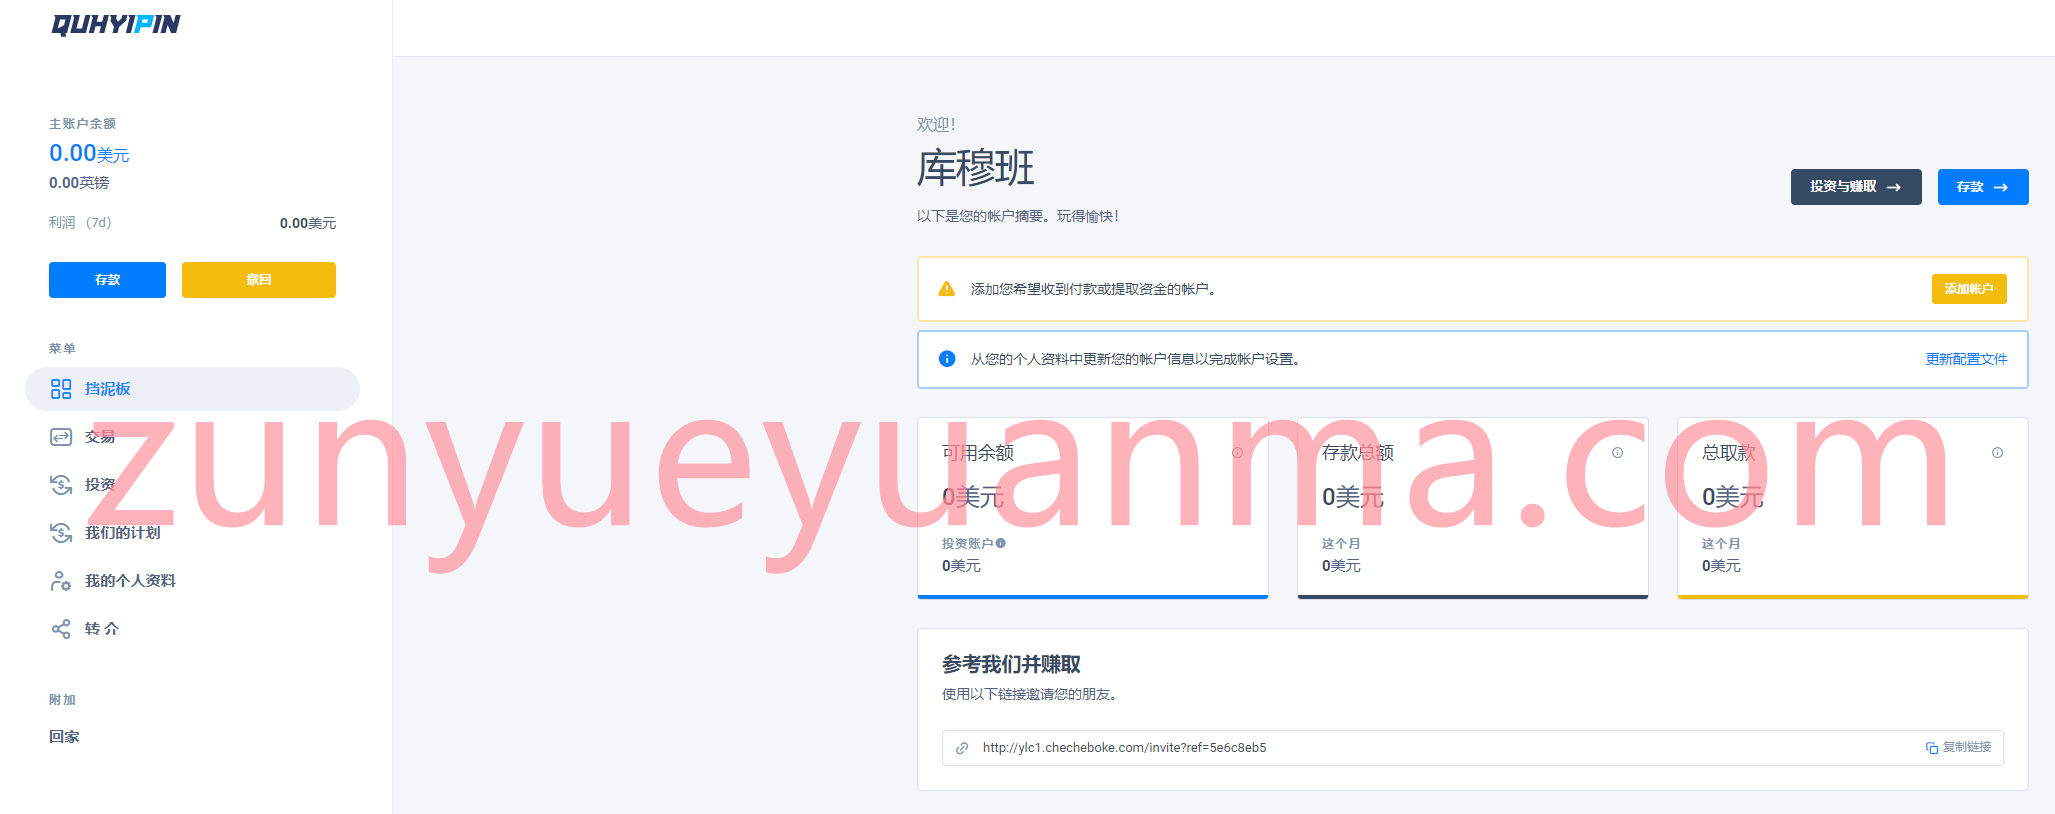
Task: Click the profile person icon in sidebar
Action: pos(61,581)
